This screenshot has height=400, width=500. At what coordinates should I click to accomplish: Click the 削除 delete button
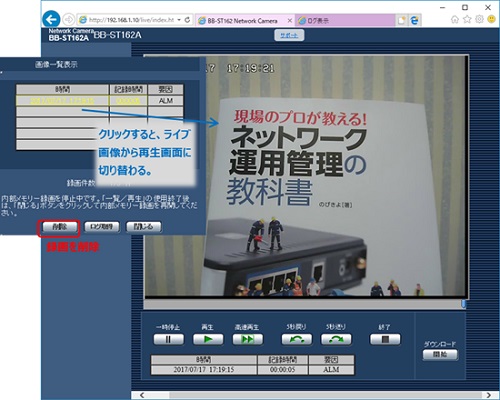click(x=60, y=227)
